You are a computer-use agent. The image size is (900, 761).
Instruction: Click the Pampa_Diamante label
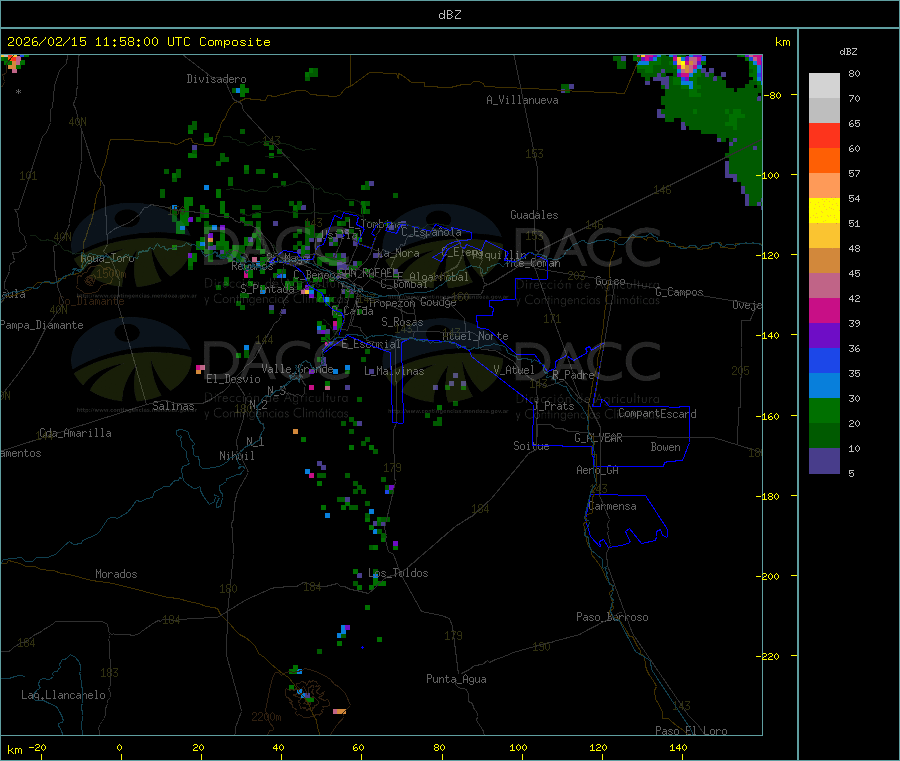(x=42, y=325)
